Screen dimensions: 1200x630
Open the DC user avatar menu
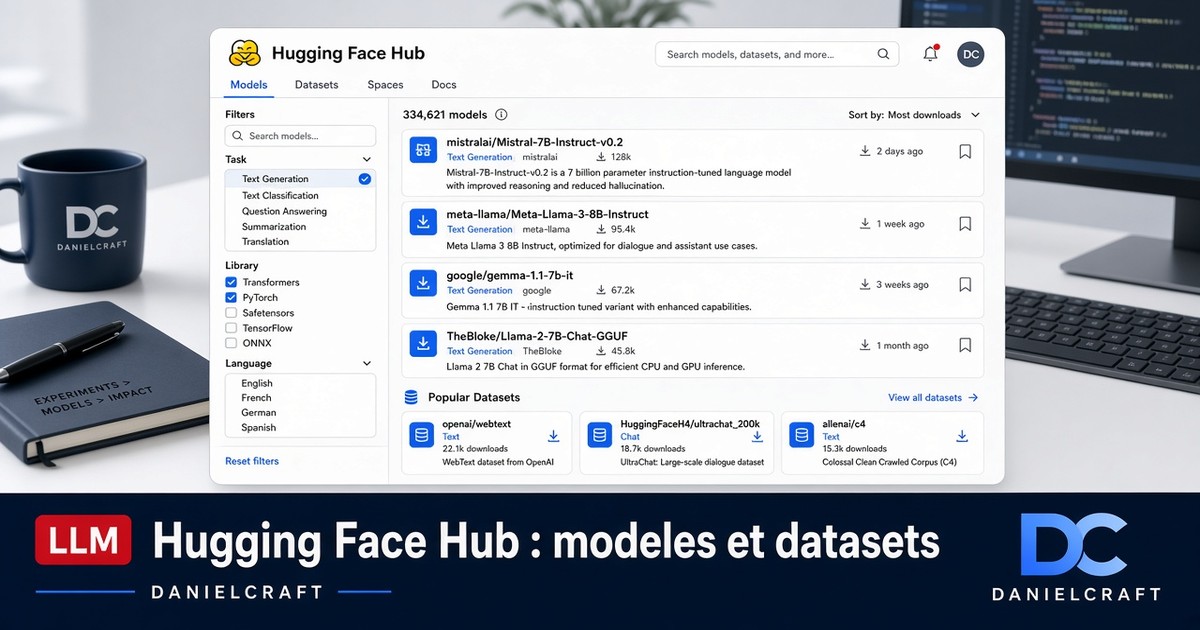970,54
